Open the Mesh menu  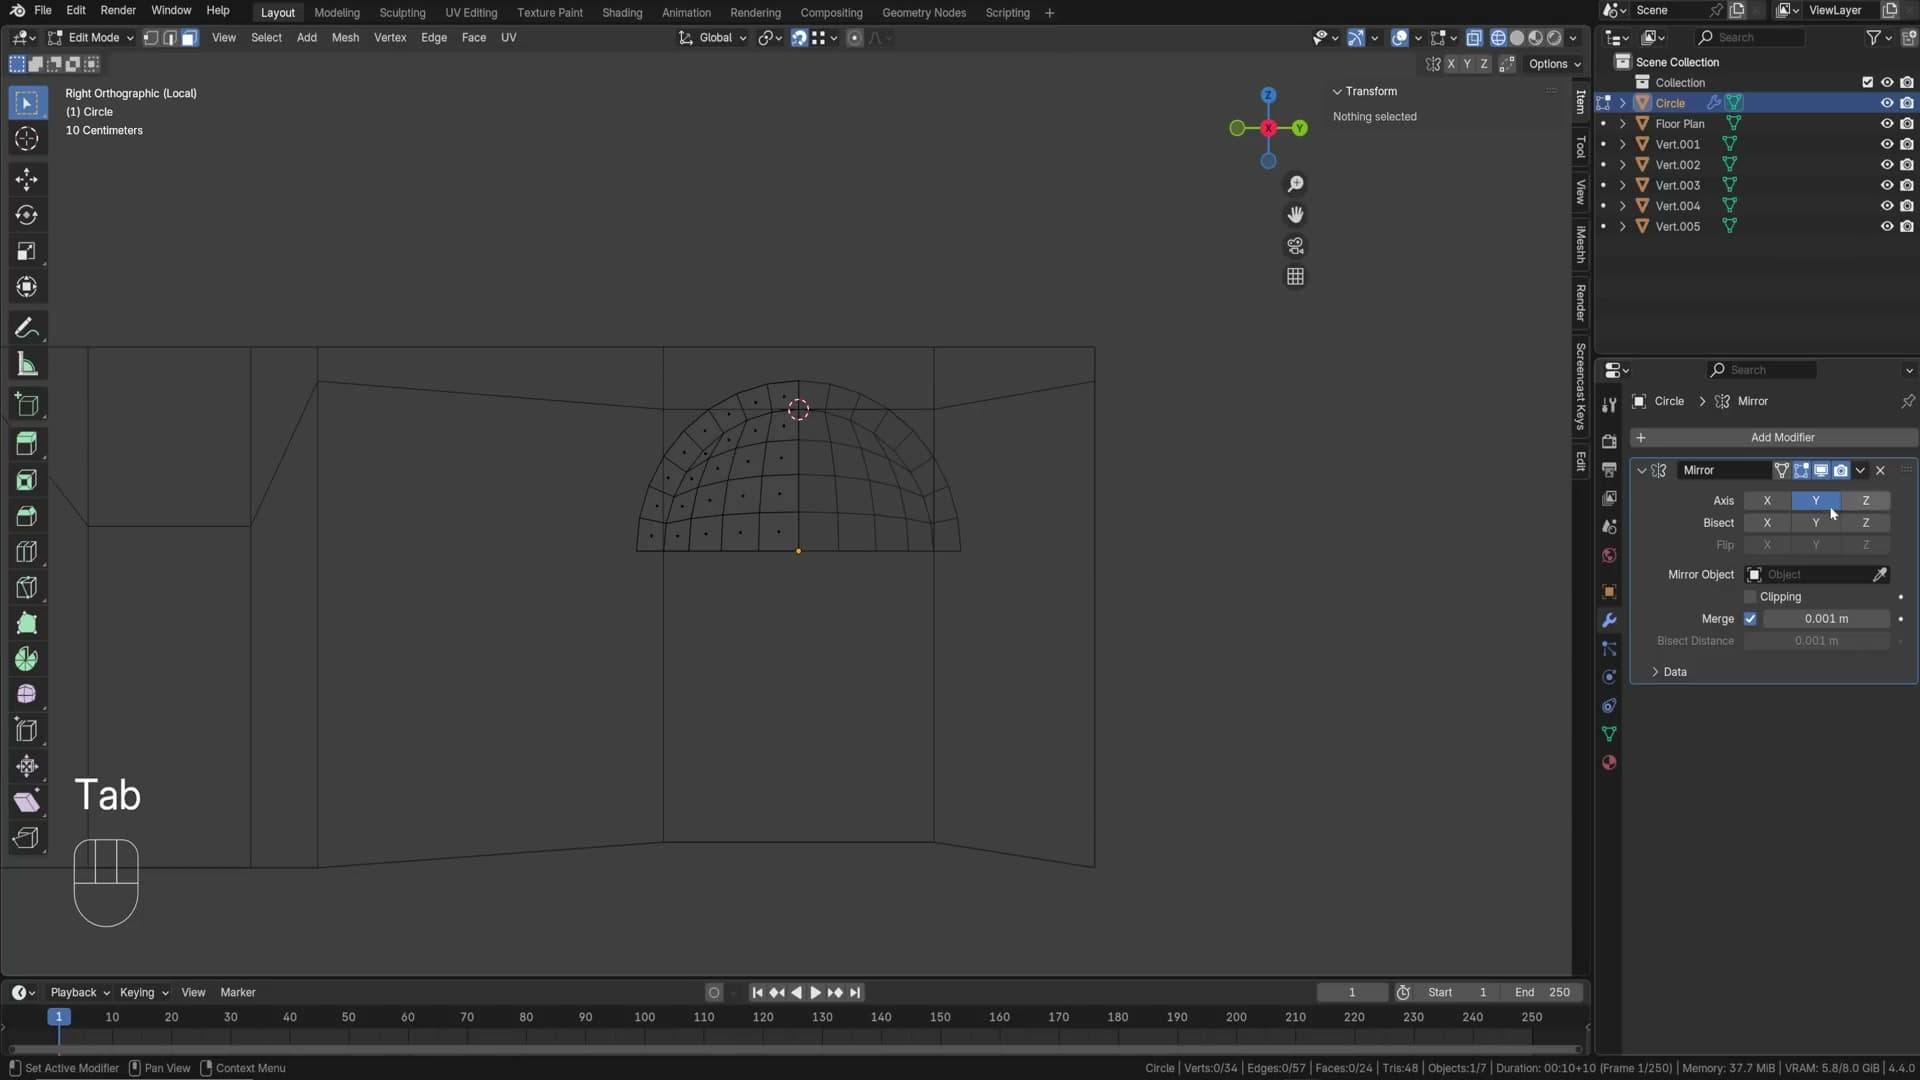(x=345, y=38)
